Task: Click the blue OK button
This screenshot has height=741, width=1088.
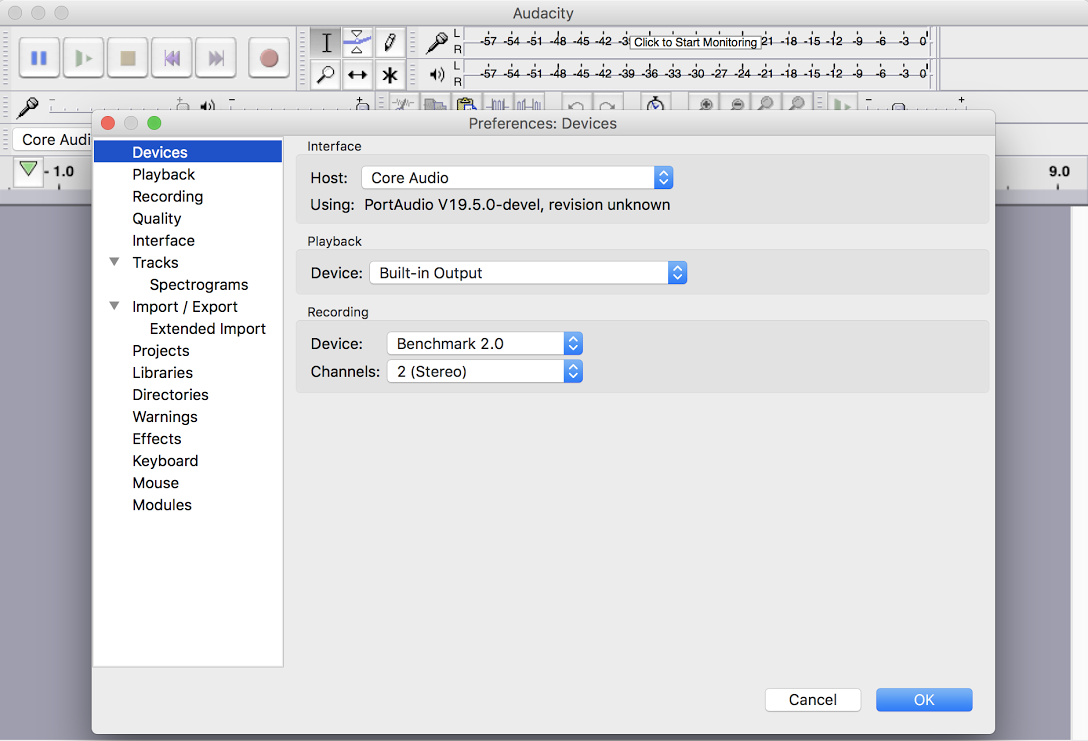Action: click(924, 699)
